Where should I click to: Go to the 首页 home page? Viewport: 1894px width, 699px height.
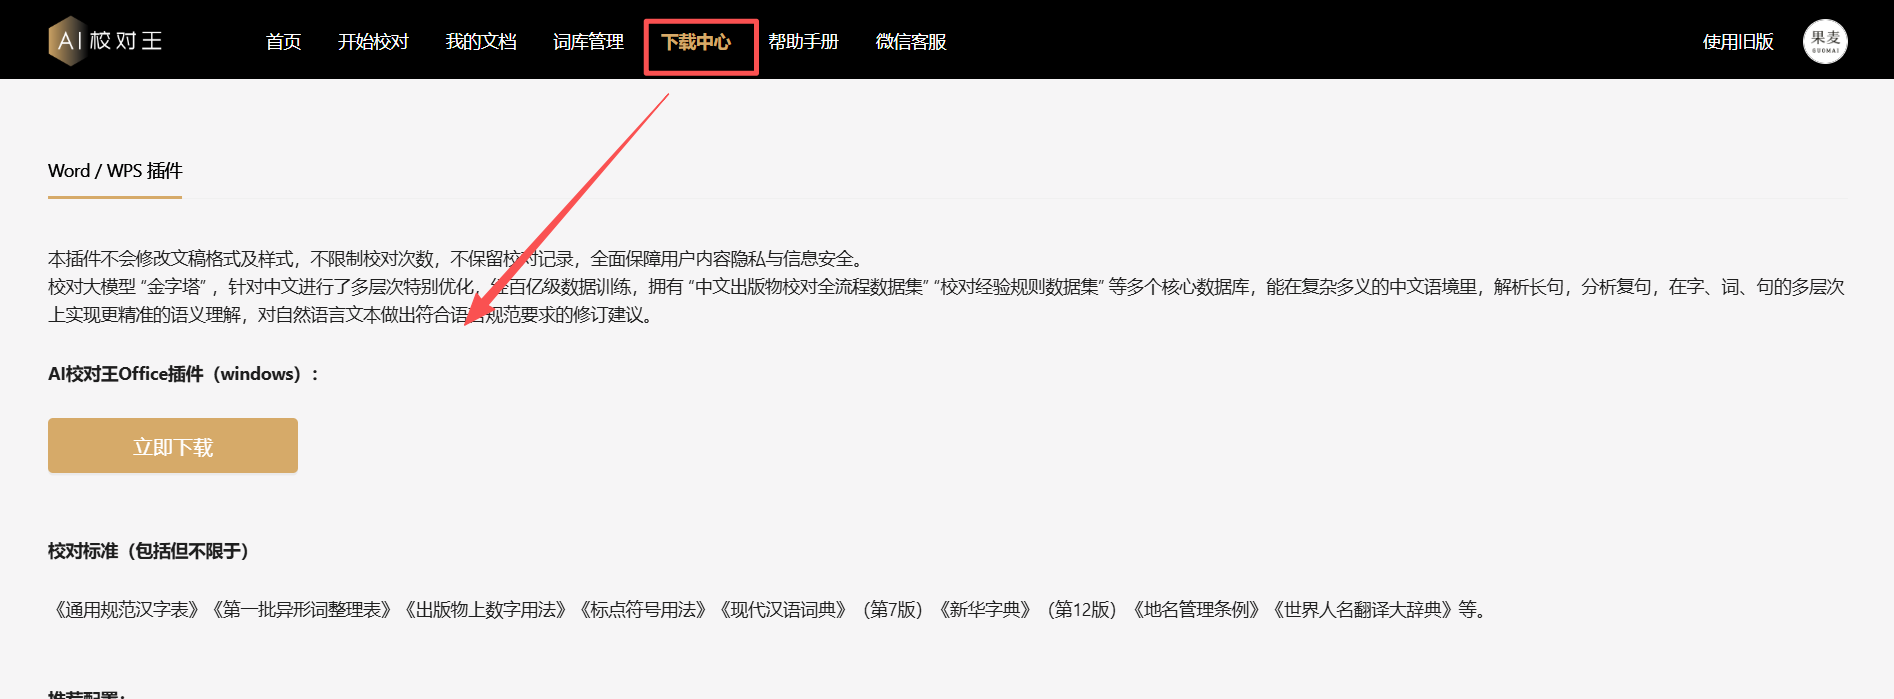click(283, 42)
